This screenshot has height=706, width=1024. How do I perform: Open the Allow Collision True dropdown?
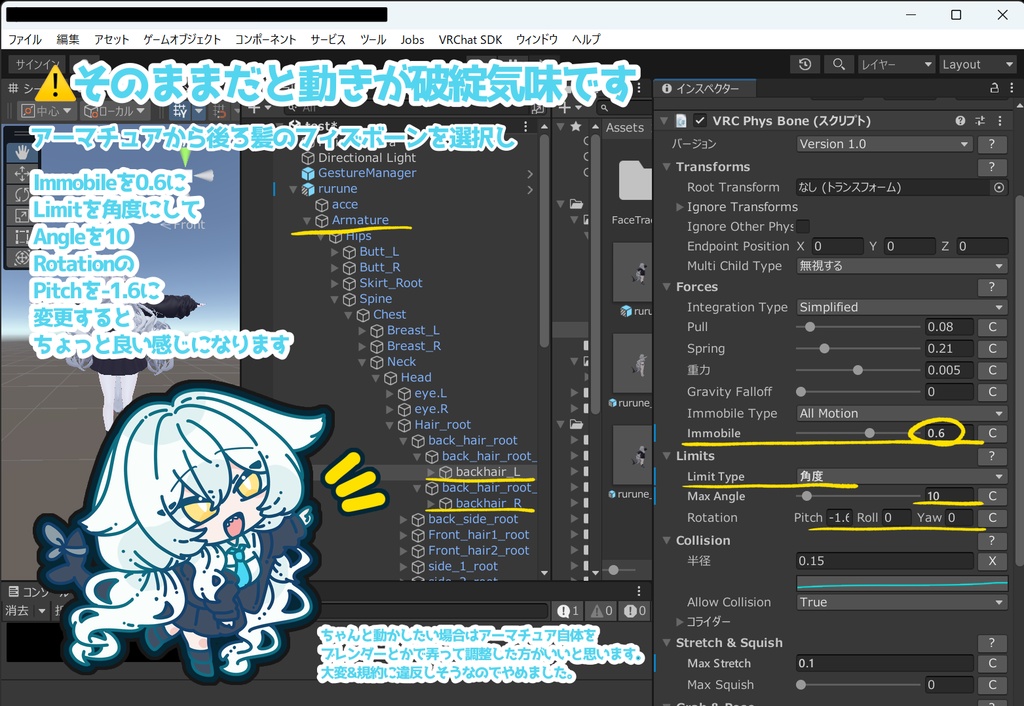click(901, 602)
